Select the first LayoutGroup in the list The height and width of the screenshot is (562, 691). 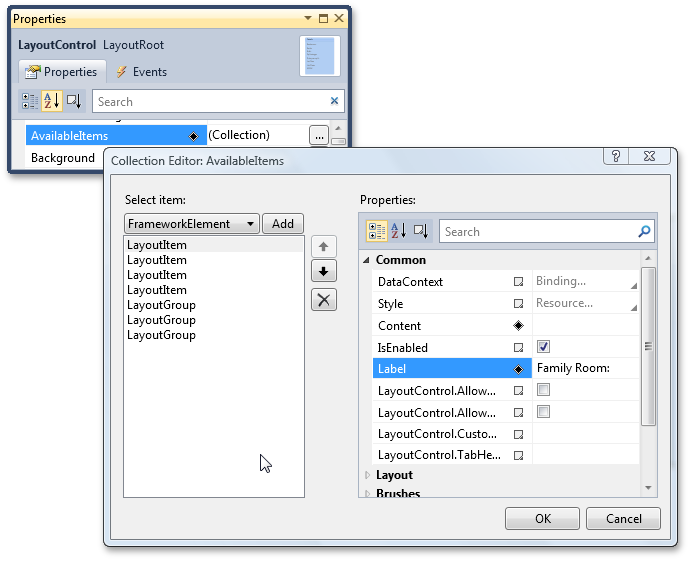pyautogui.click(x=214, y=305)
